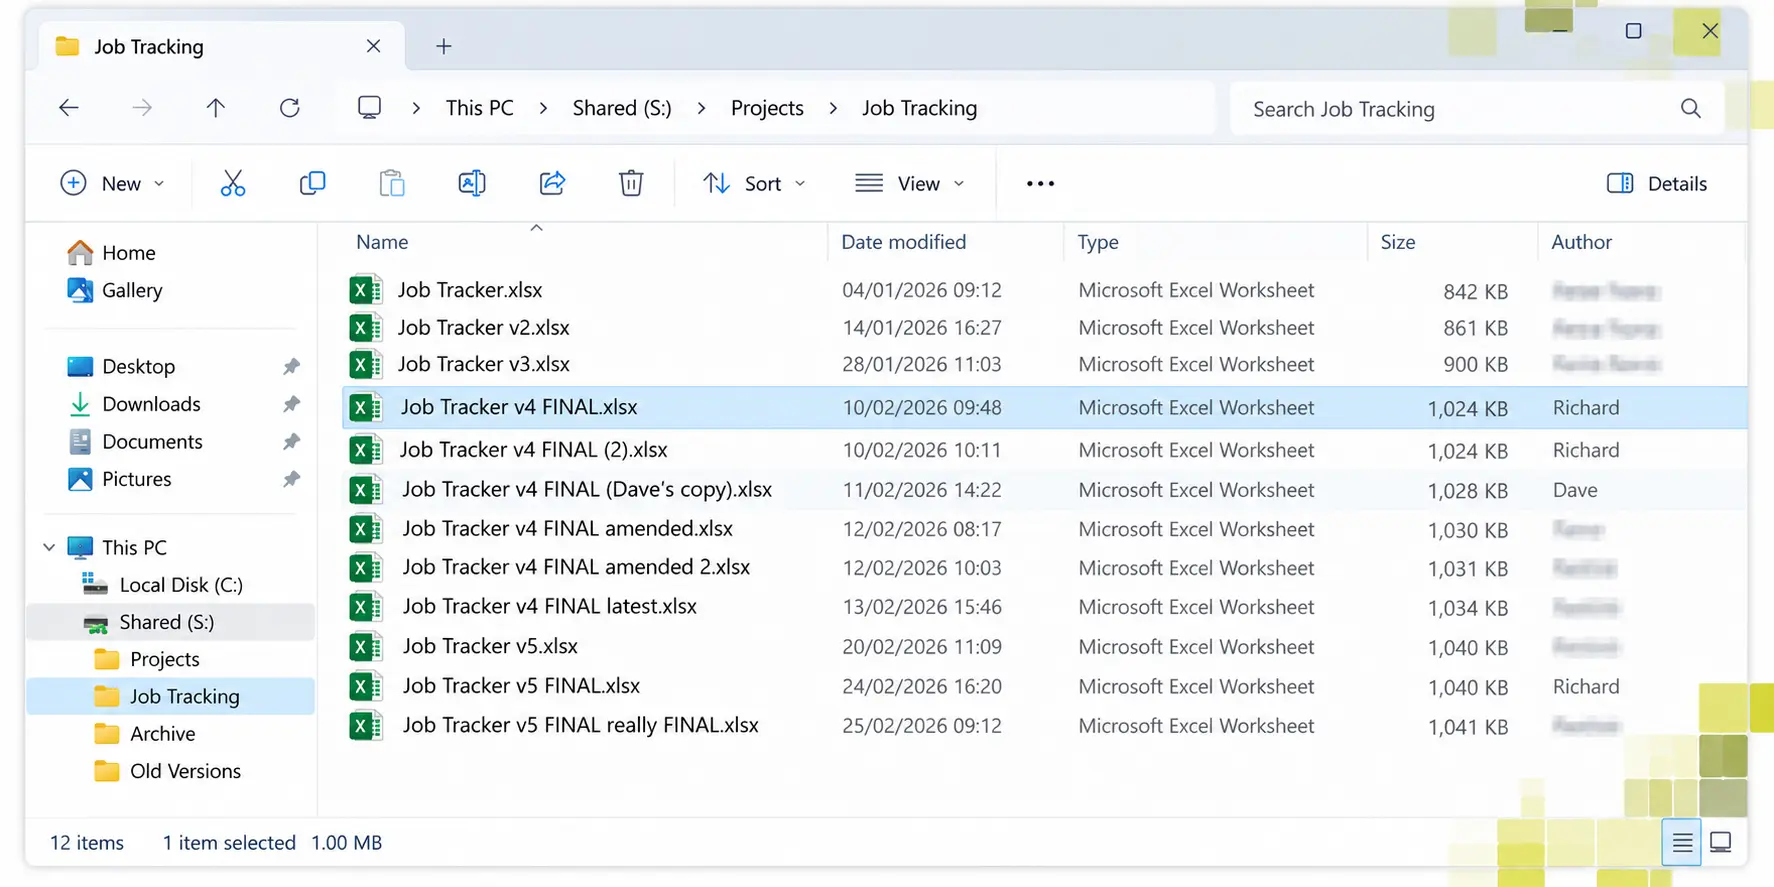Expand chevron after Shared (S:) in breadcrumb
The image size is (1774, 887).
701,108
